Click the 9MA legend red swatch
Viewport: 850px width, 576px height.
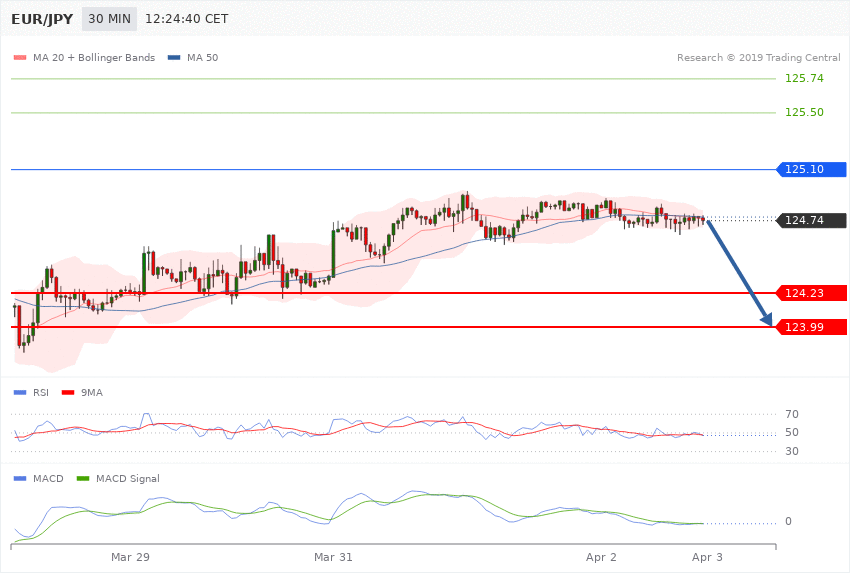tap(68, 392)
